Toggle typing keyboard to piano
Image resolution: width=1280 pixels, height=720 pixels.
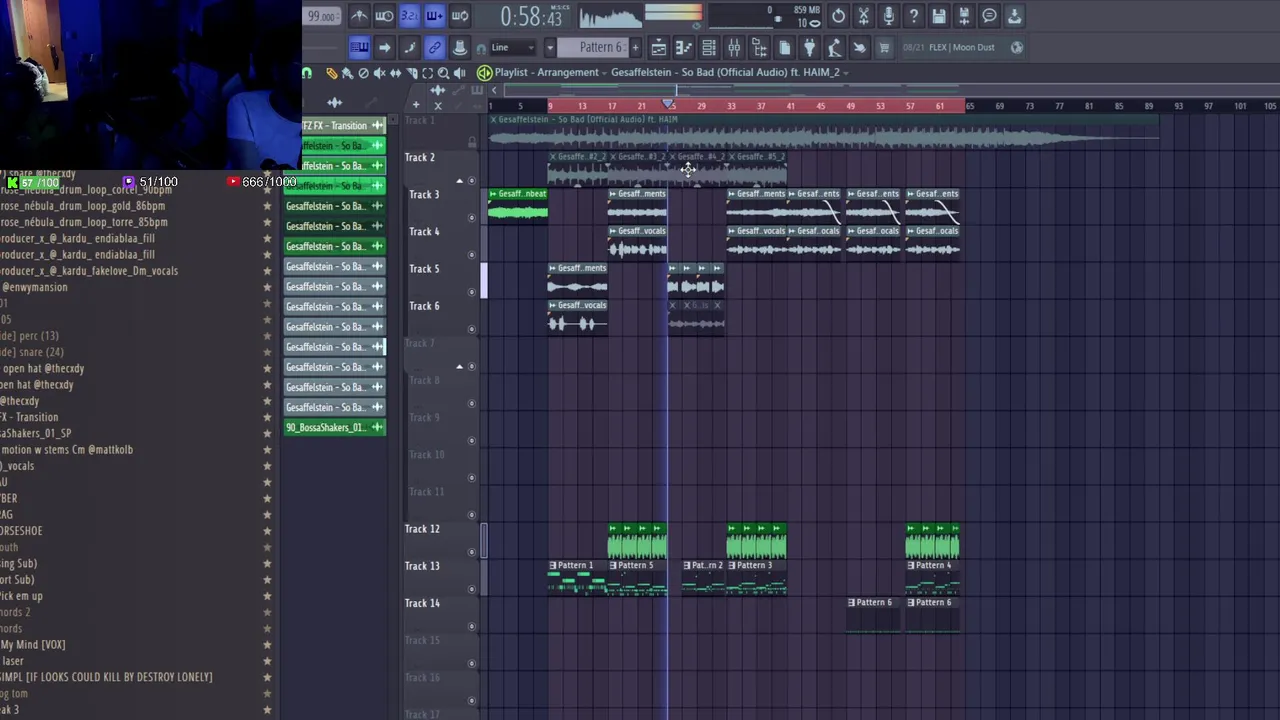pos(359,47)
